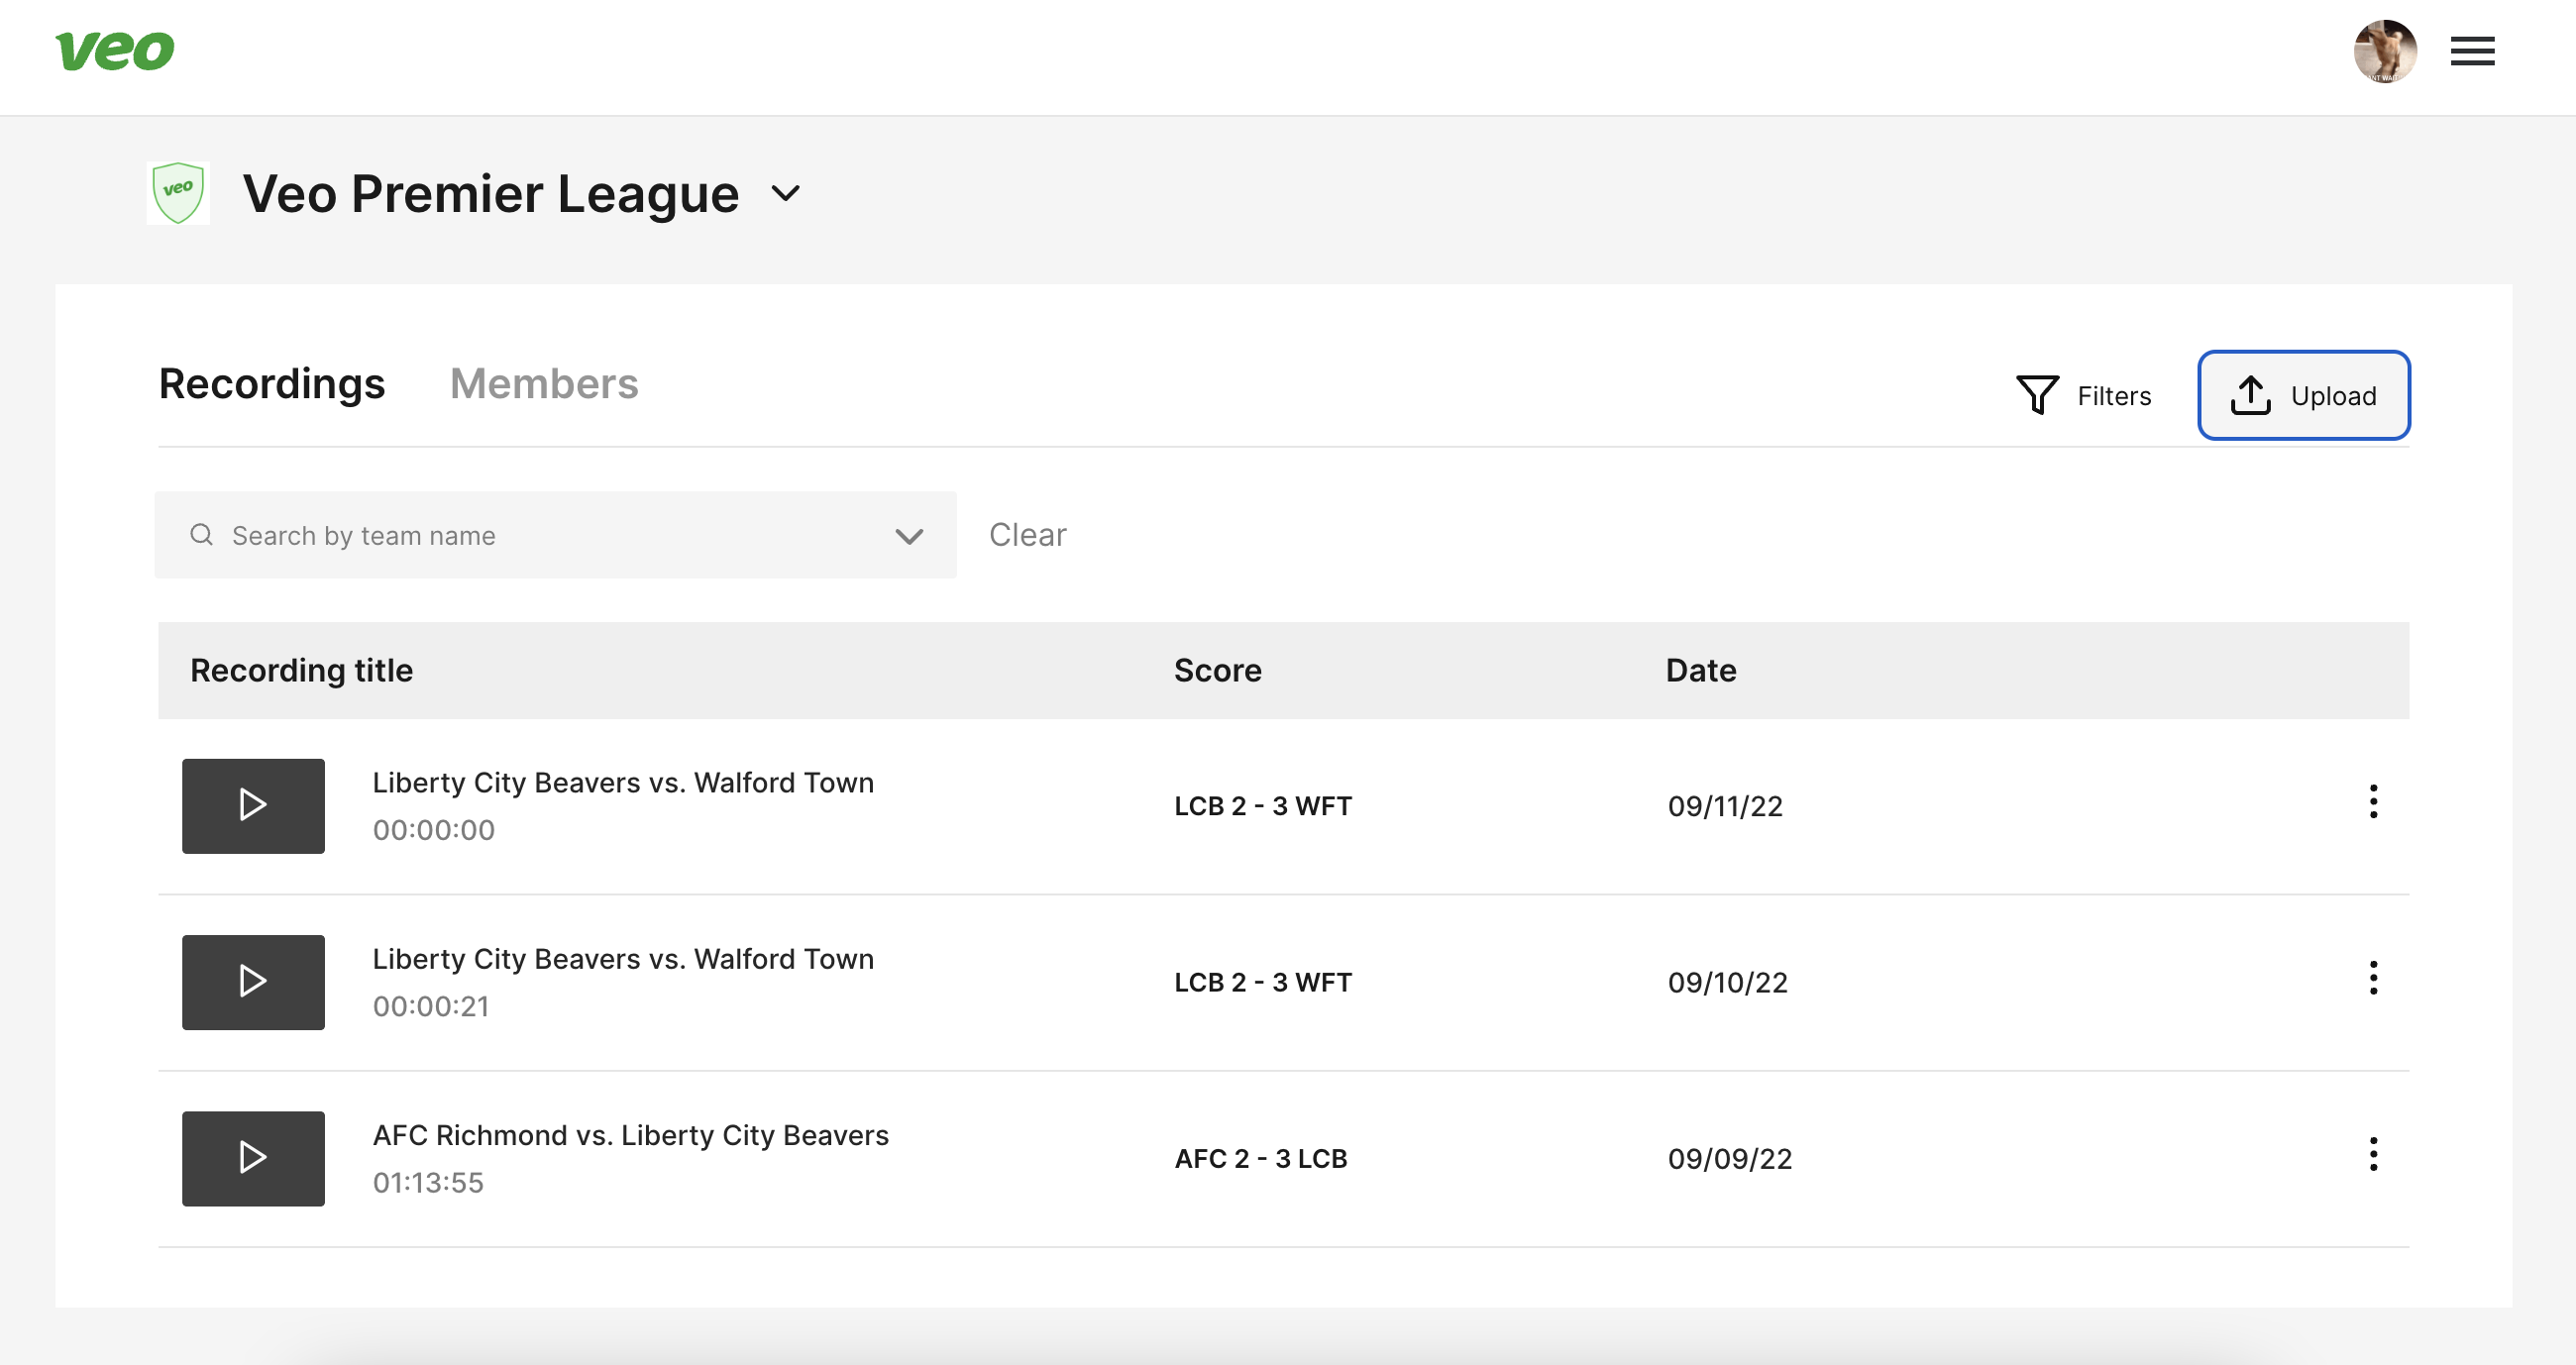Image resolution: width=2576 pixels, height=1365 pixels.
Task: Click the Veo logo in header
Action: point(115,51)
